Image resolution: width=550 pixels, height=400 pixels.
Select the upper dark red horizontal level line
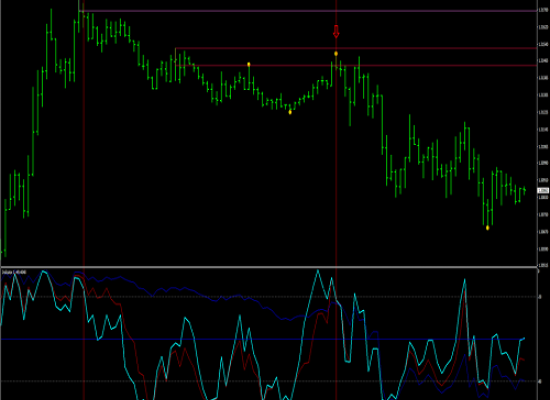pos(356,48)
